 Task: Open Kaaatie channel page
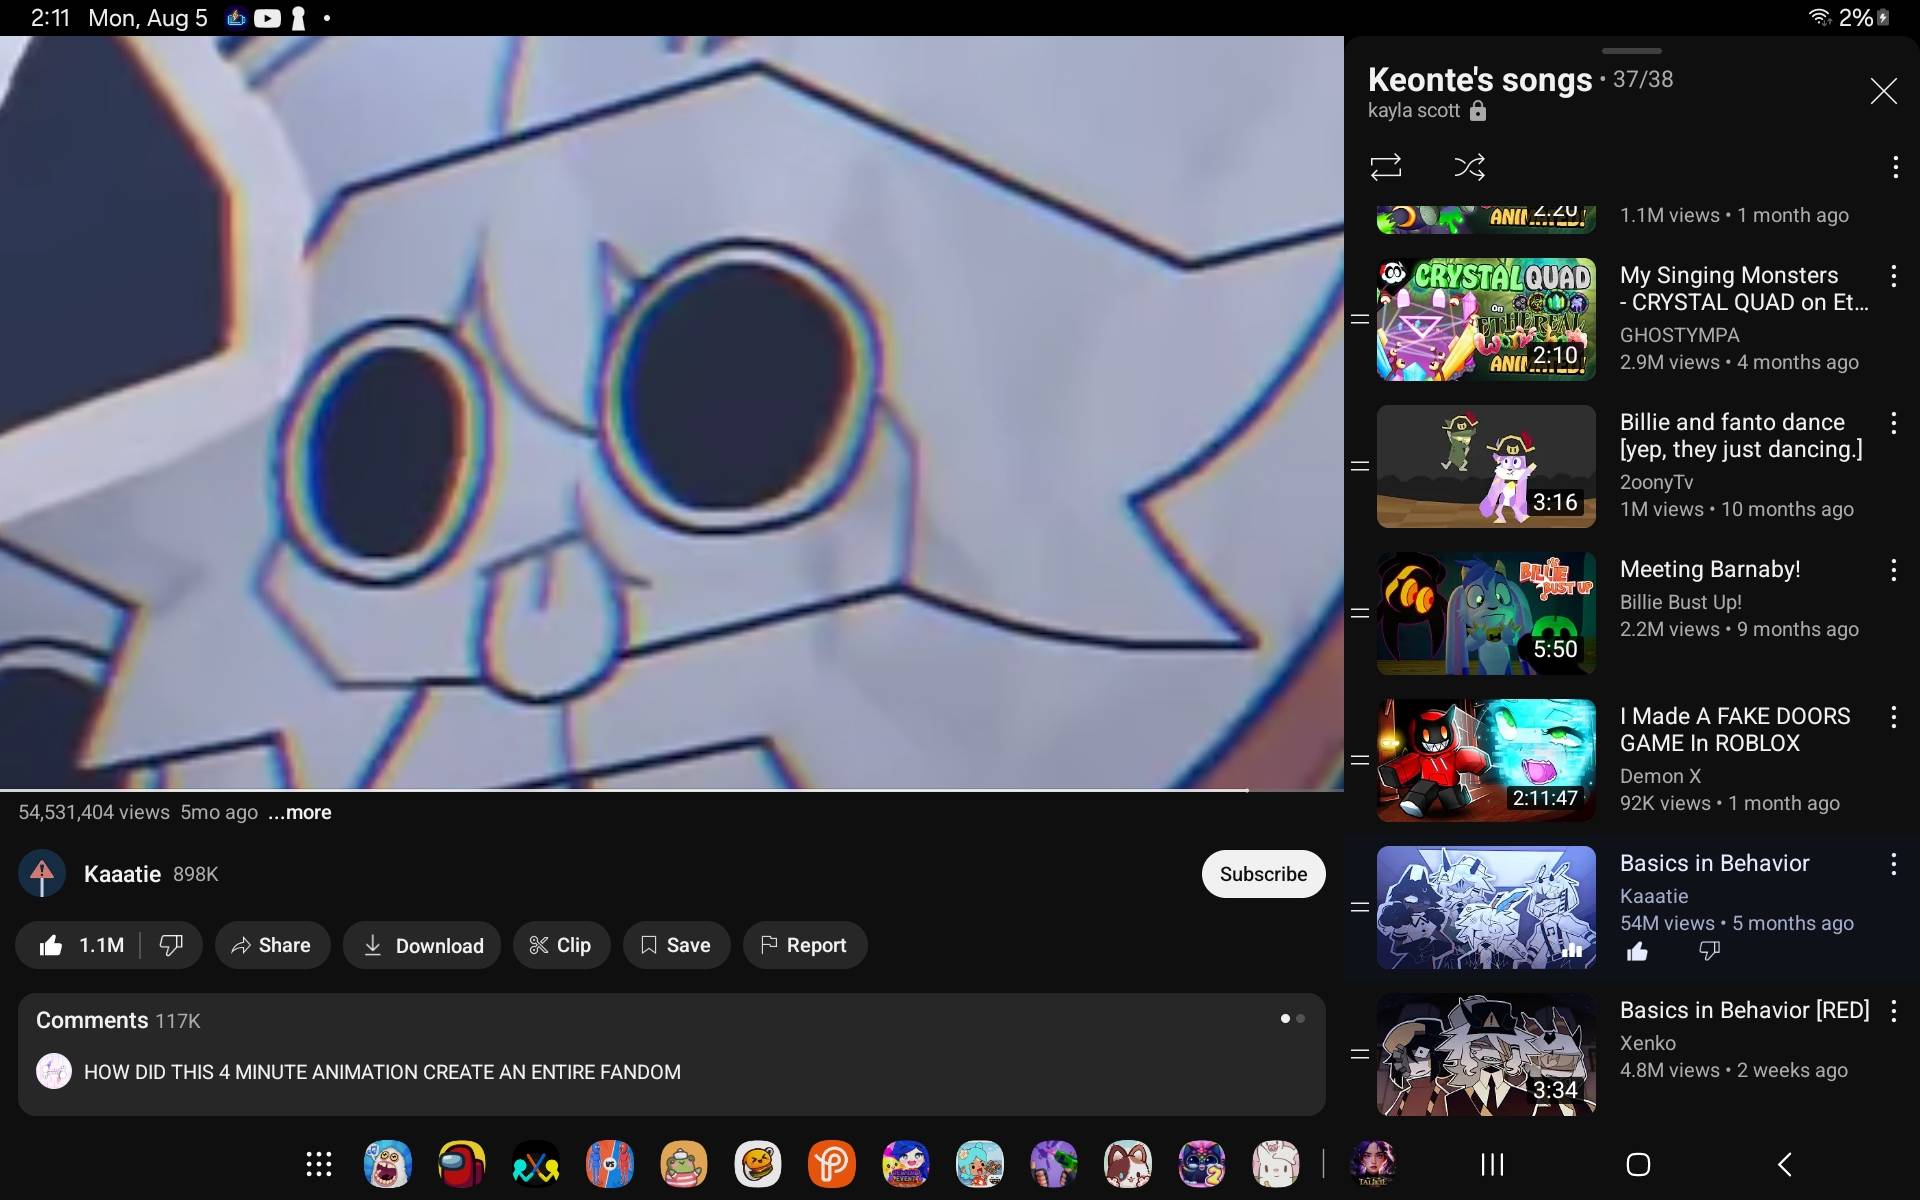(122, 874)
